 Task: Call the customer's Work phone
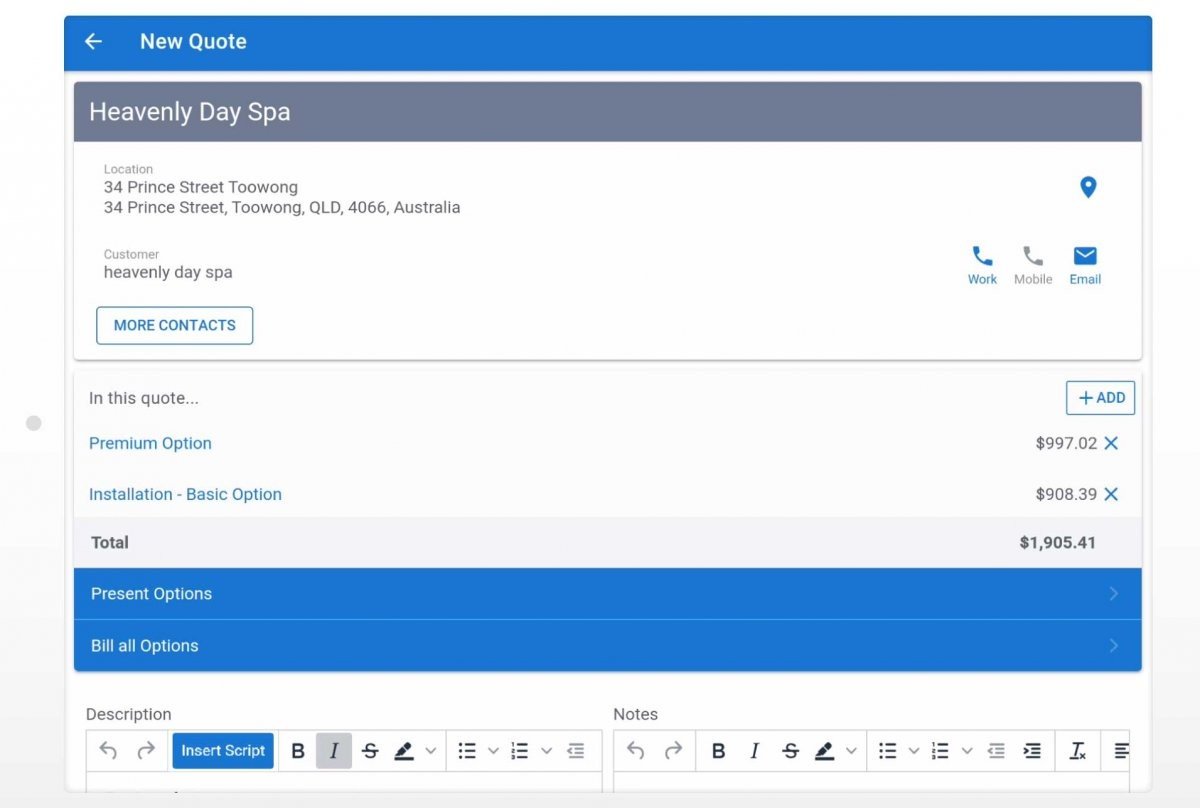pyautogui.click(x=982, y=265)
